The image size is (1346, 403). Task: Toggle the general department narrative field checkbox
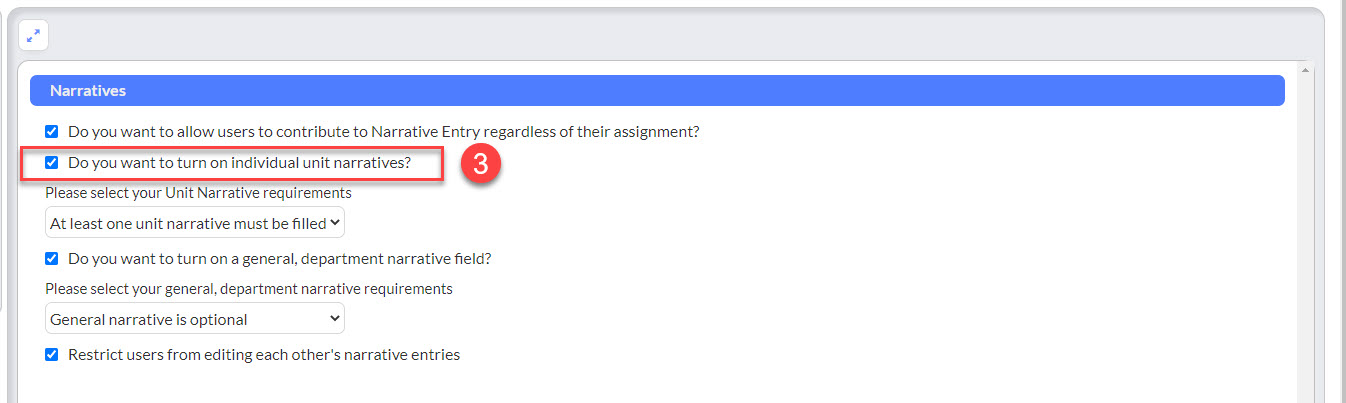tap(52, 258)
